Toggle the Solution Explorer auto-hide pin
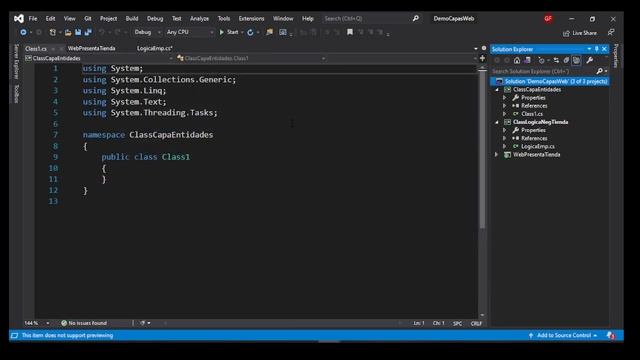This screenshot has width=640, height=360. pos(596,49)
